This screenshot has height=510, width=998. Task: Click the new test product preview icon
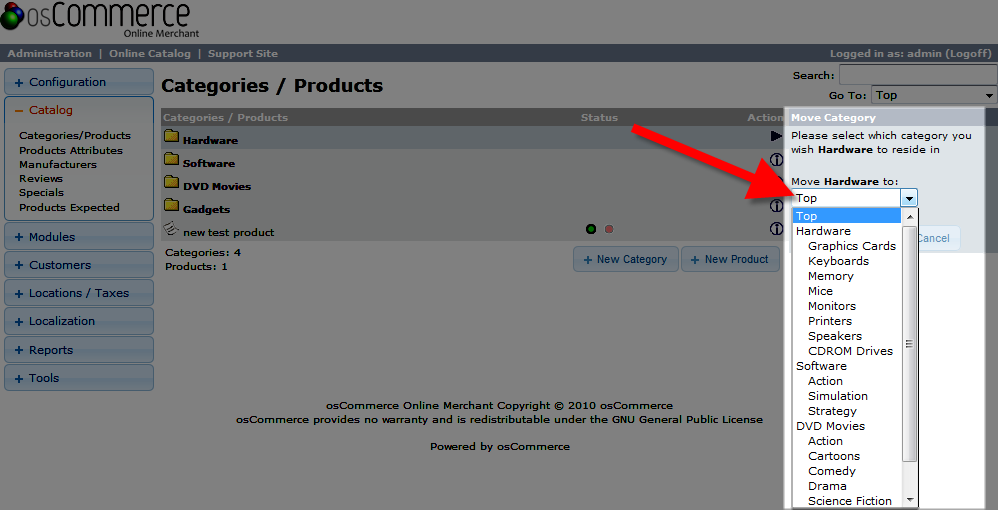click(171, 230)
